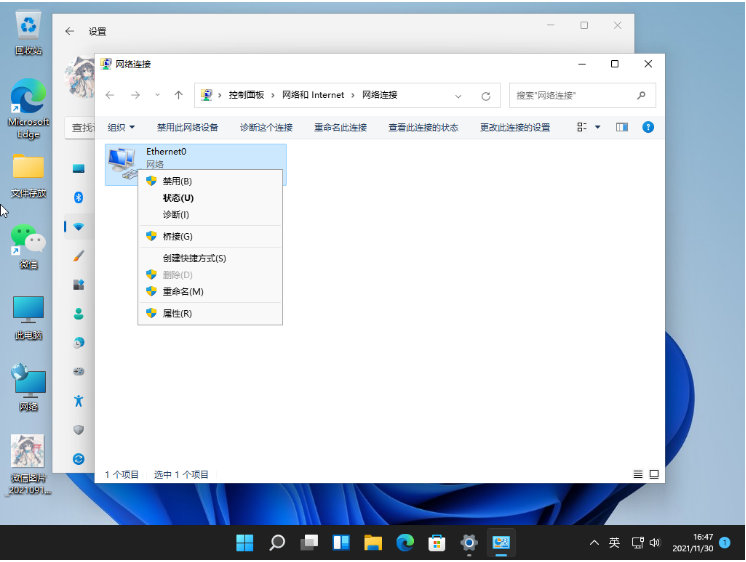Click the back arrow in the Settings window
Image resolution: width=746 pixels, height=562 pixels.
[x=70, y=31]
